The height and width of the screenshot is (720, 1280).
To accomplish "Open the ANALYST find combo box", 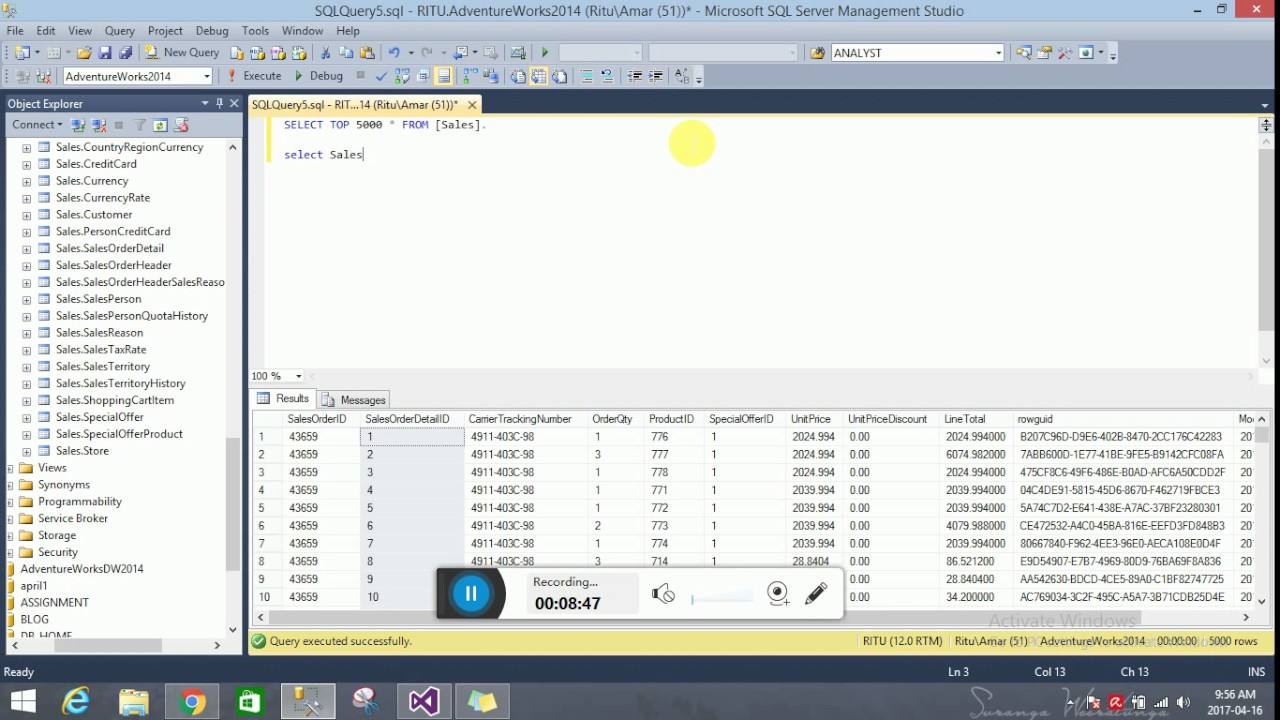I will pos(998,52).
